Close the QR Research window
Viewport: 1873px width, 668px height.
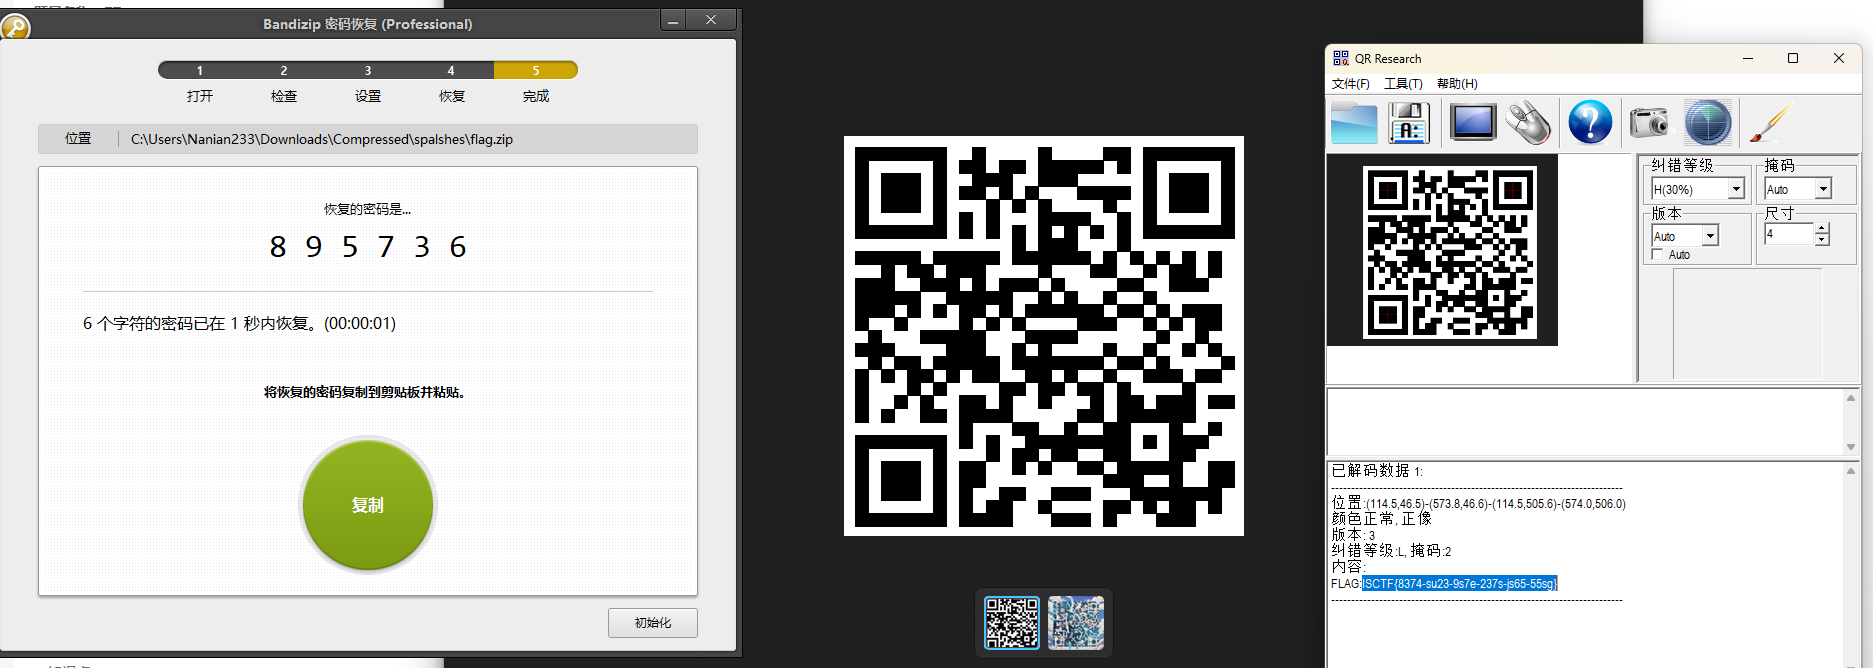pos(1838,58)
